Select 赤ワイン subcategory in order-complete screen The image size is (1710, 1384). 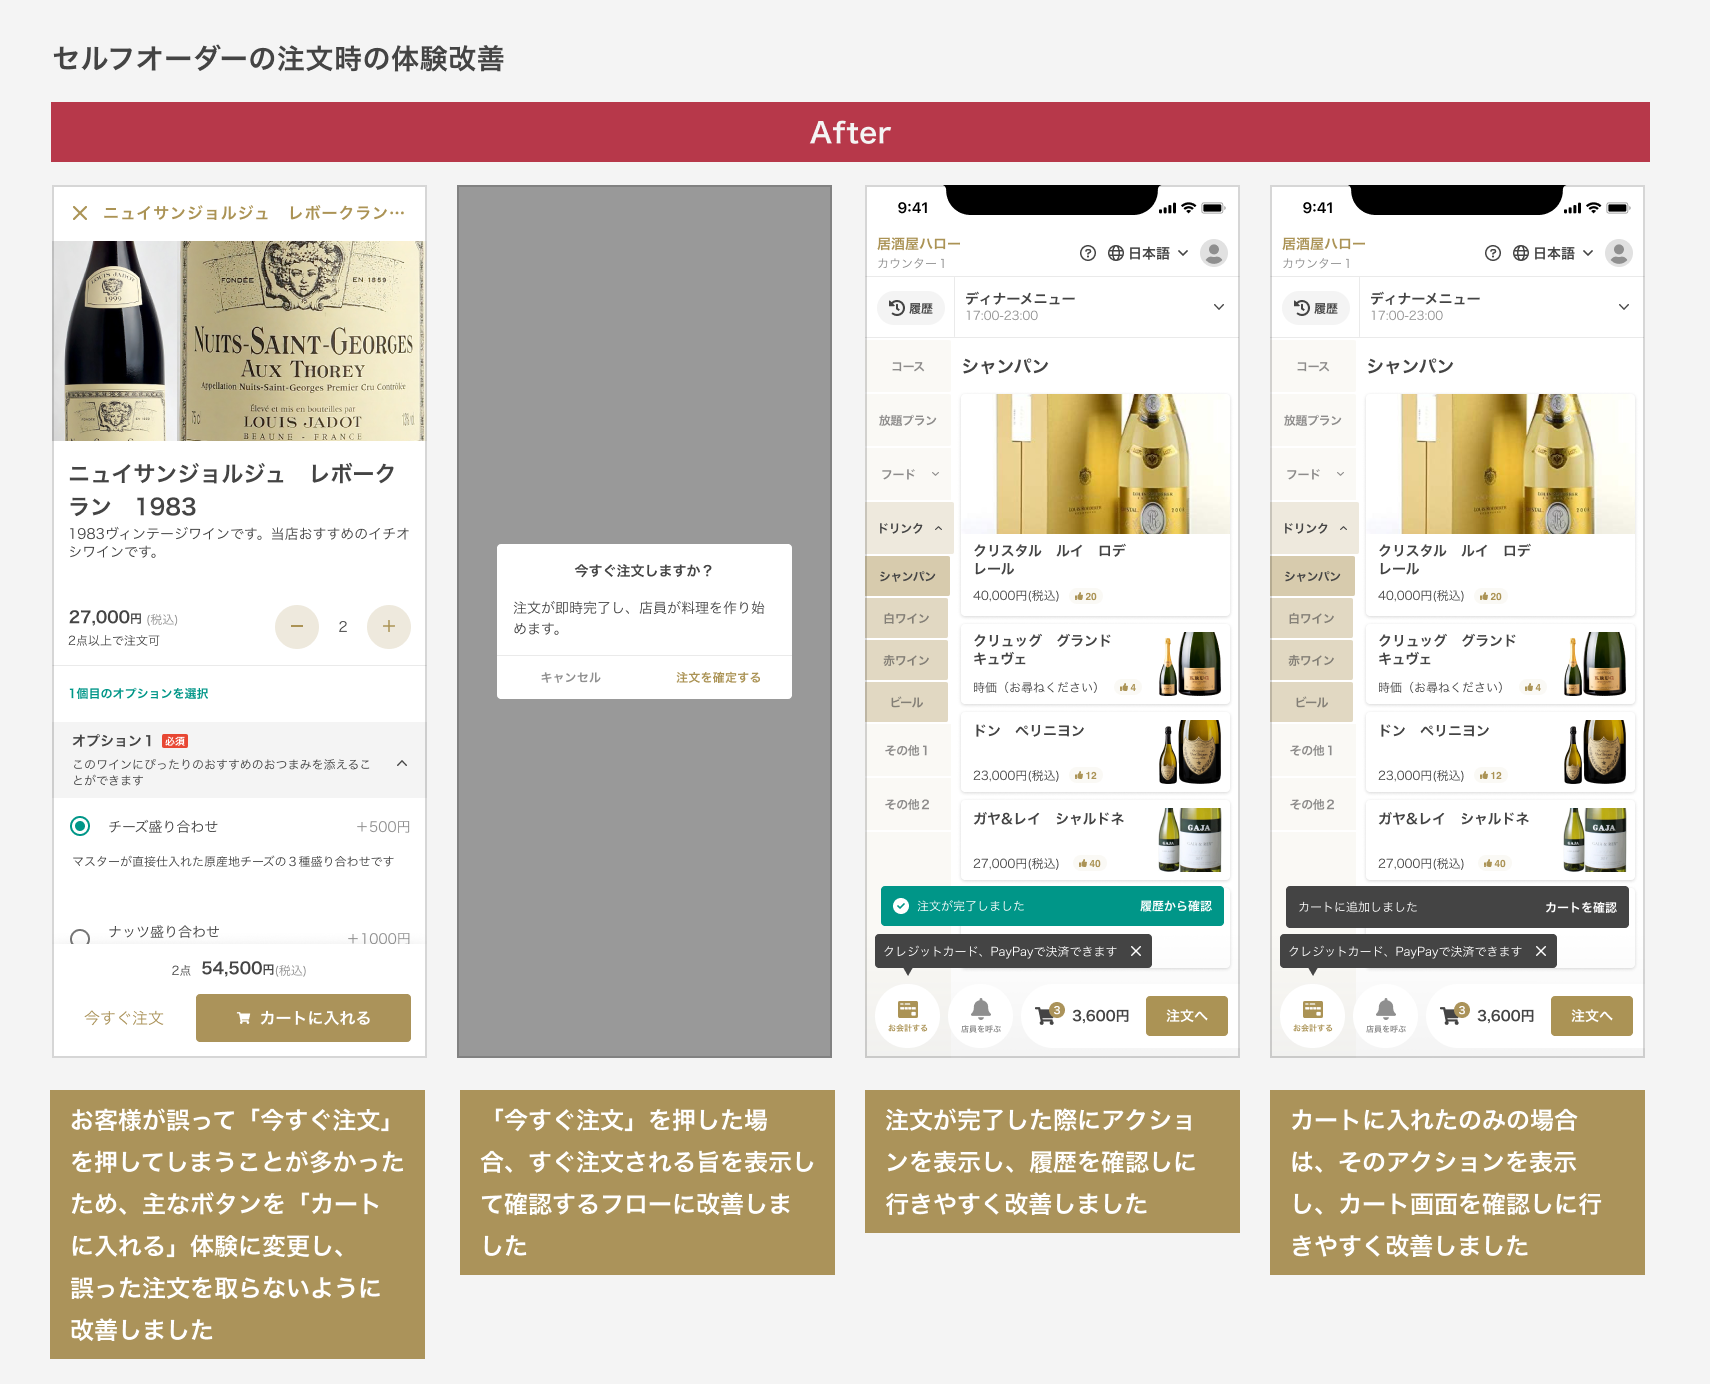click(907, 661)
